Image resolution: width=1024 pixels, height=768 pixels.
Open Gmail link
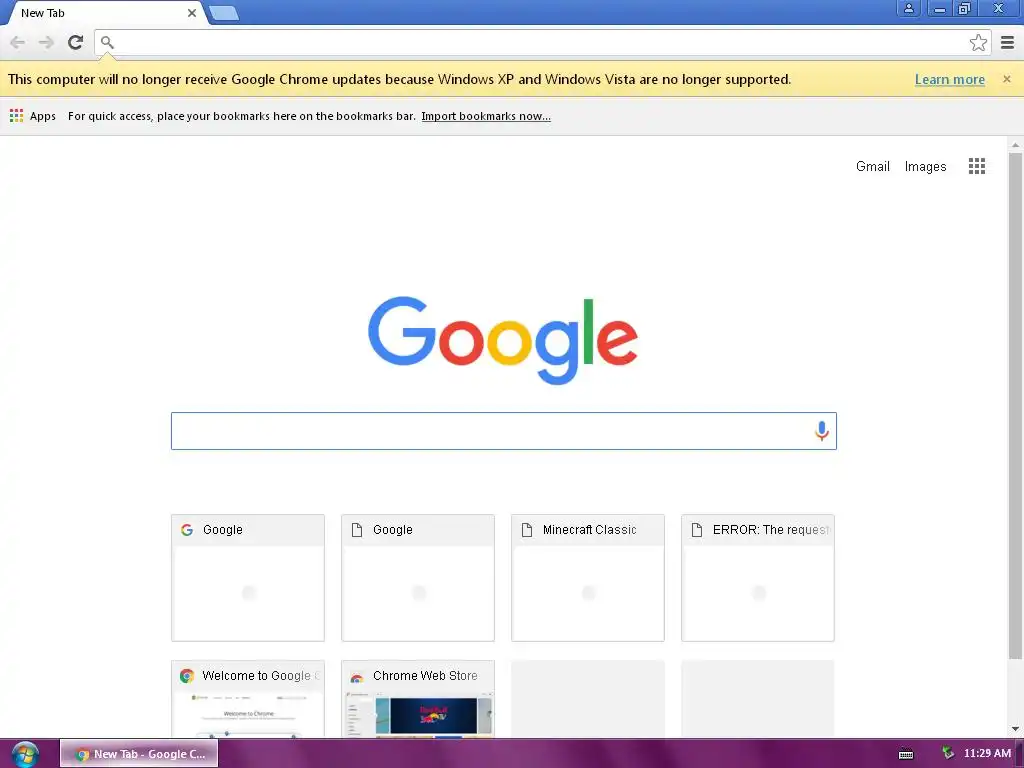(x=872, y=167)
